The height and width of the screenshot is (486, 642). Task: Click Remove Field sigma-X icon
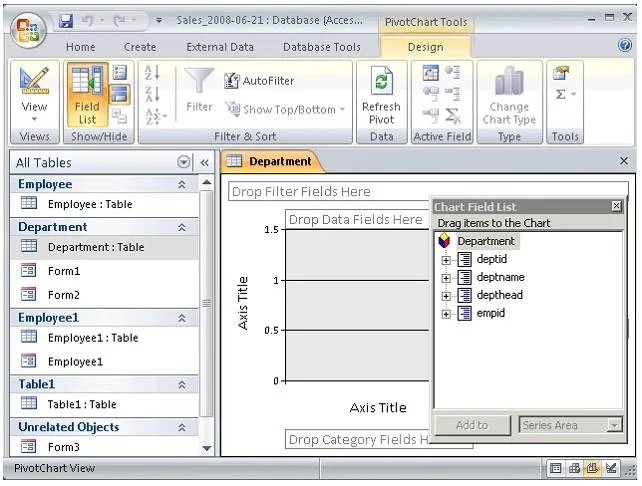click(452, 116)
